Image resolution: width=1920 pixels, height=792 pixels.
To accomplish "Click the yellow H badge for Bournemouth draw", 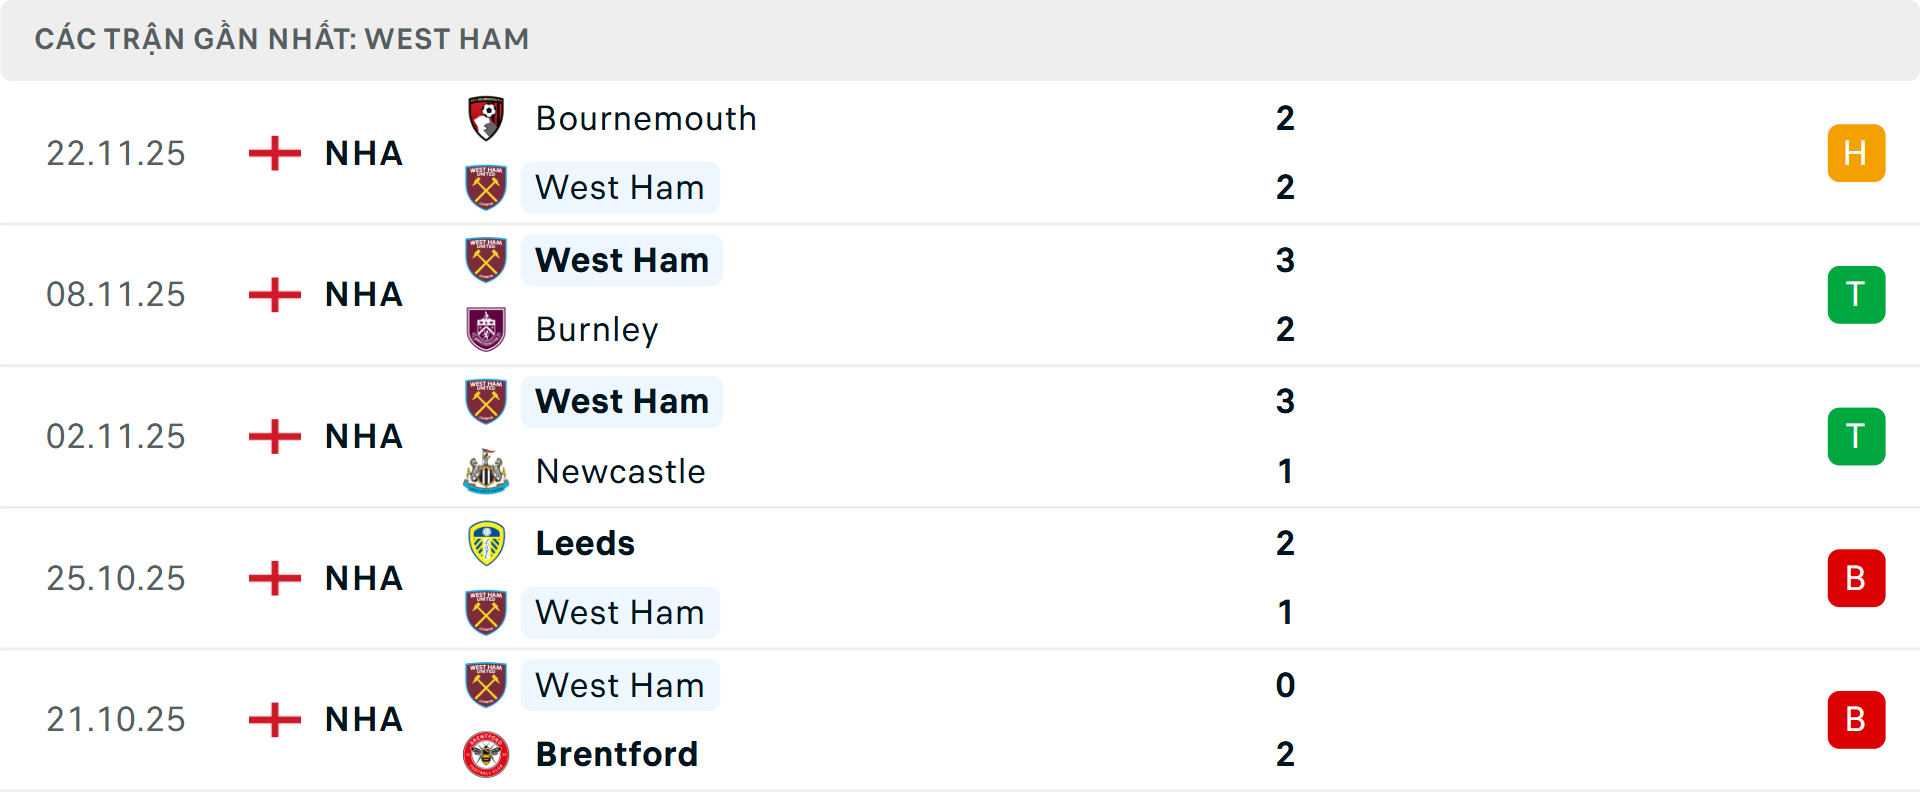I will coord(1856,153).
